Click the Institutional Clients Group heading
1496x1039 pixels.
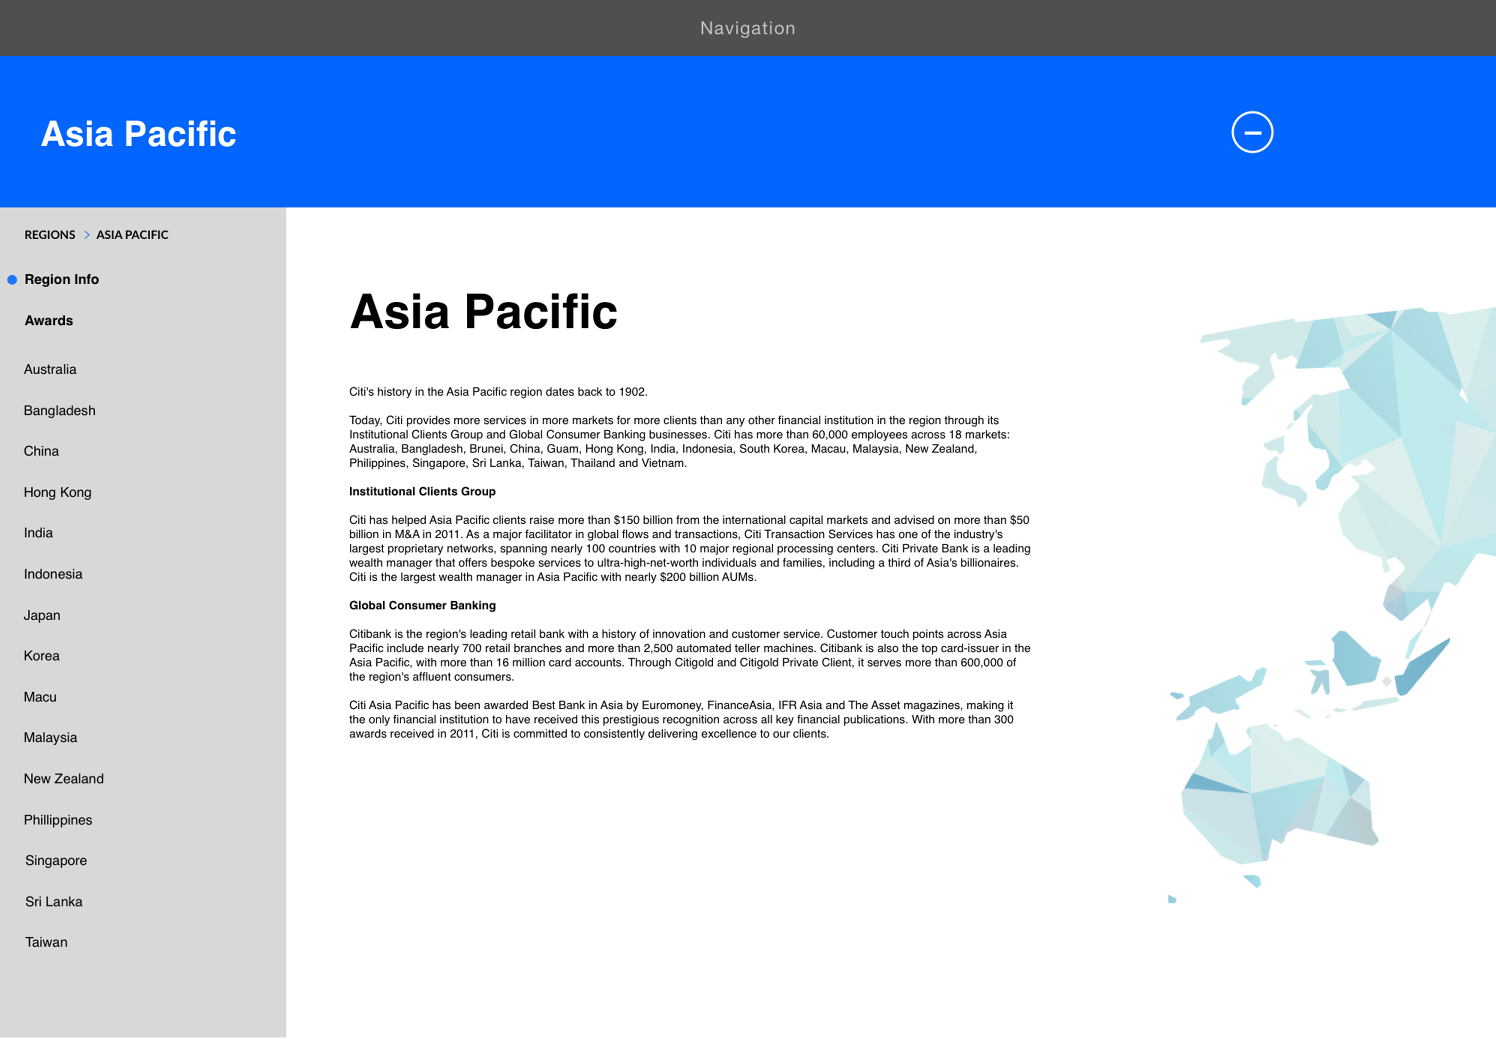[422, 492]
